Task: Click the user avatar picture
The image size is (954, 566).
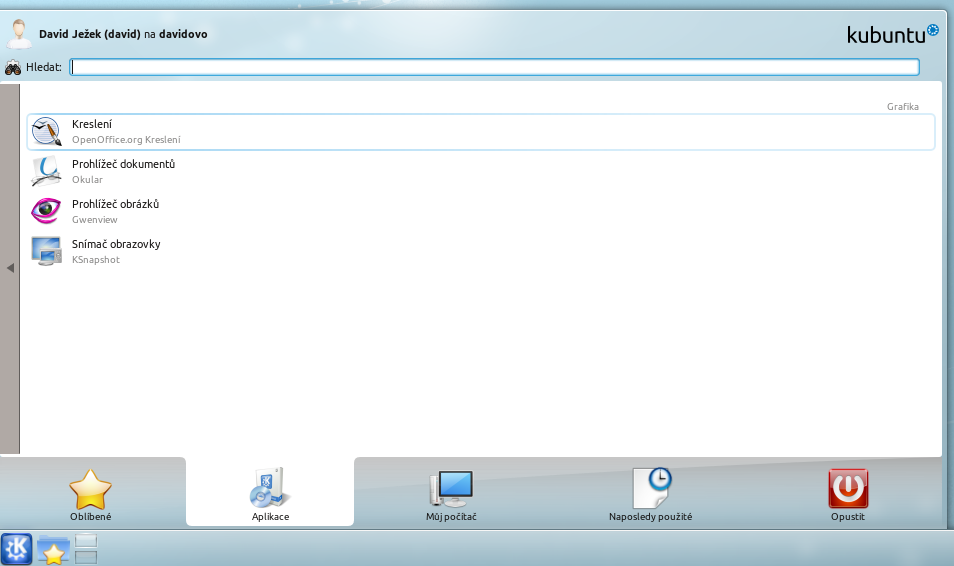Action: [19, 34]
